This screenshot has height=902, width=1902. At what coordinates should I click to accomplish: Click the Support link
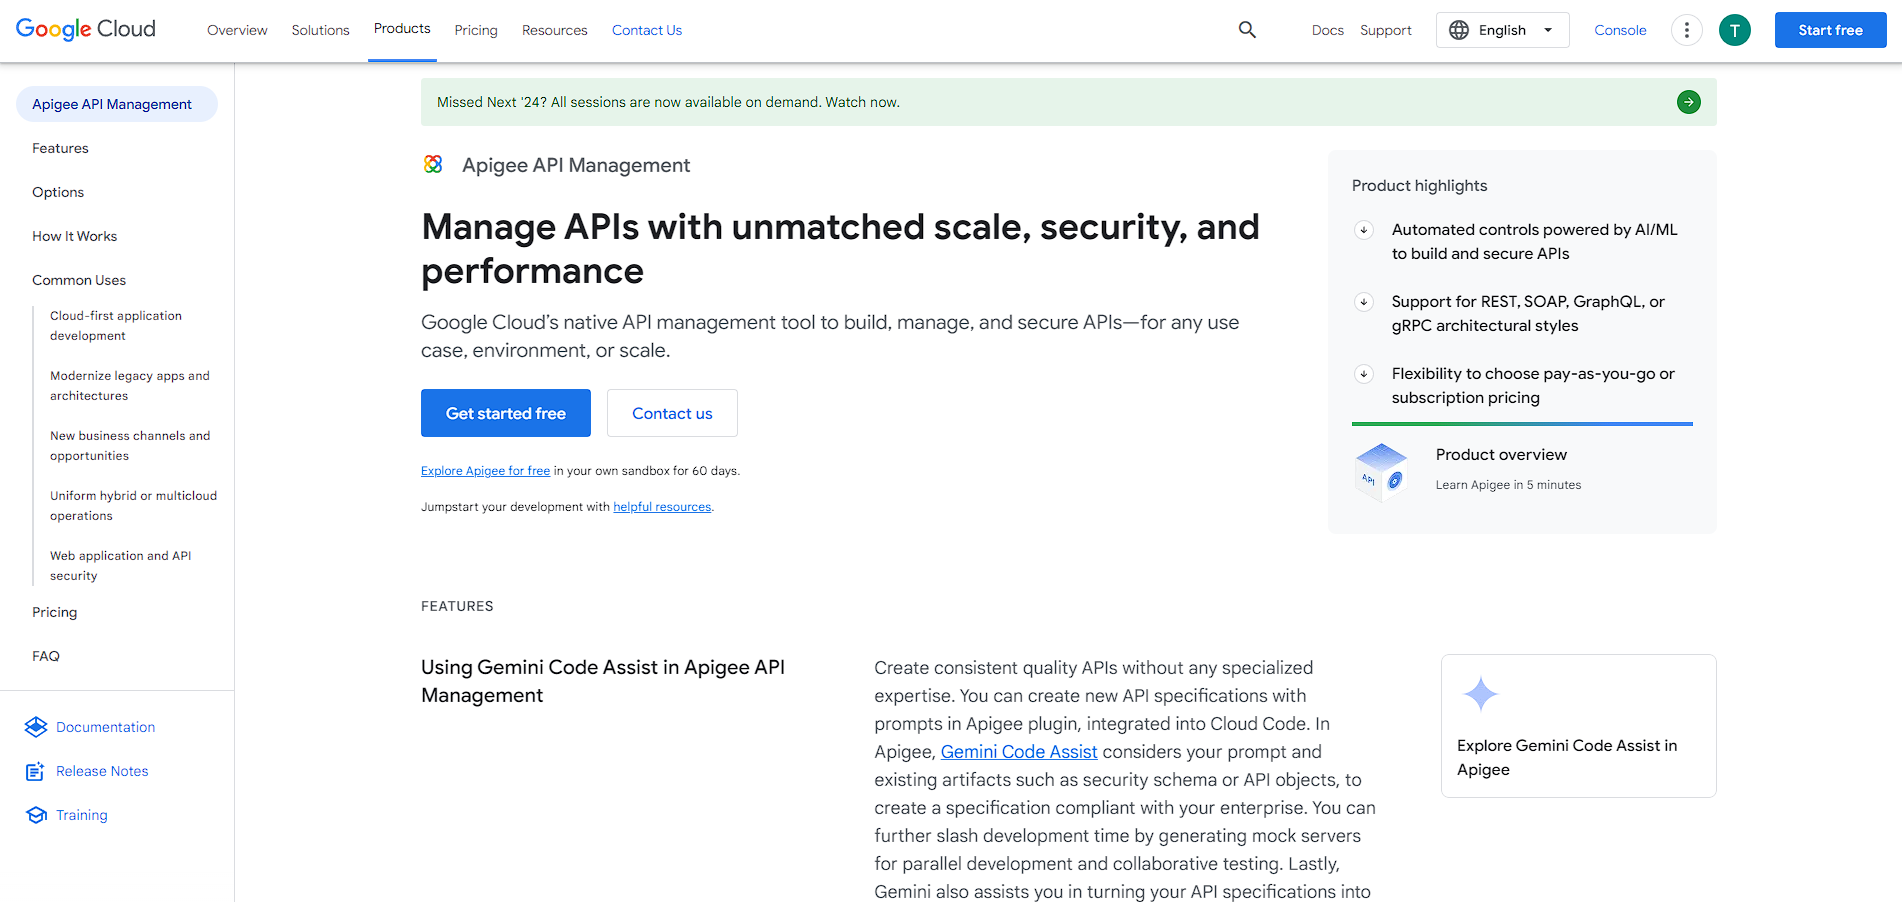[1386, 30]
